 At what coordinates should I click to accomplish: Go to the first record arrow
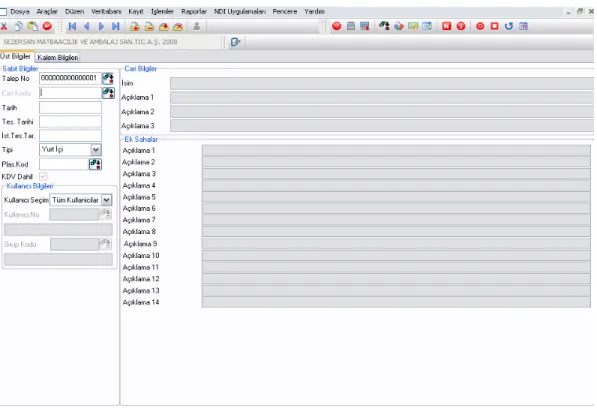click(x=72, y=26)
